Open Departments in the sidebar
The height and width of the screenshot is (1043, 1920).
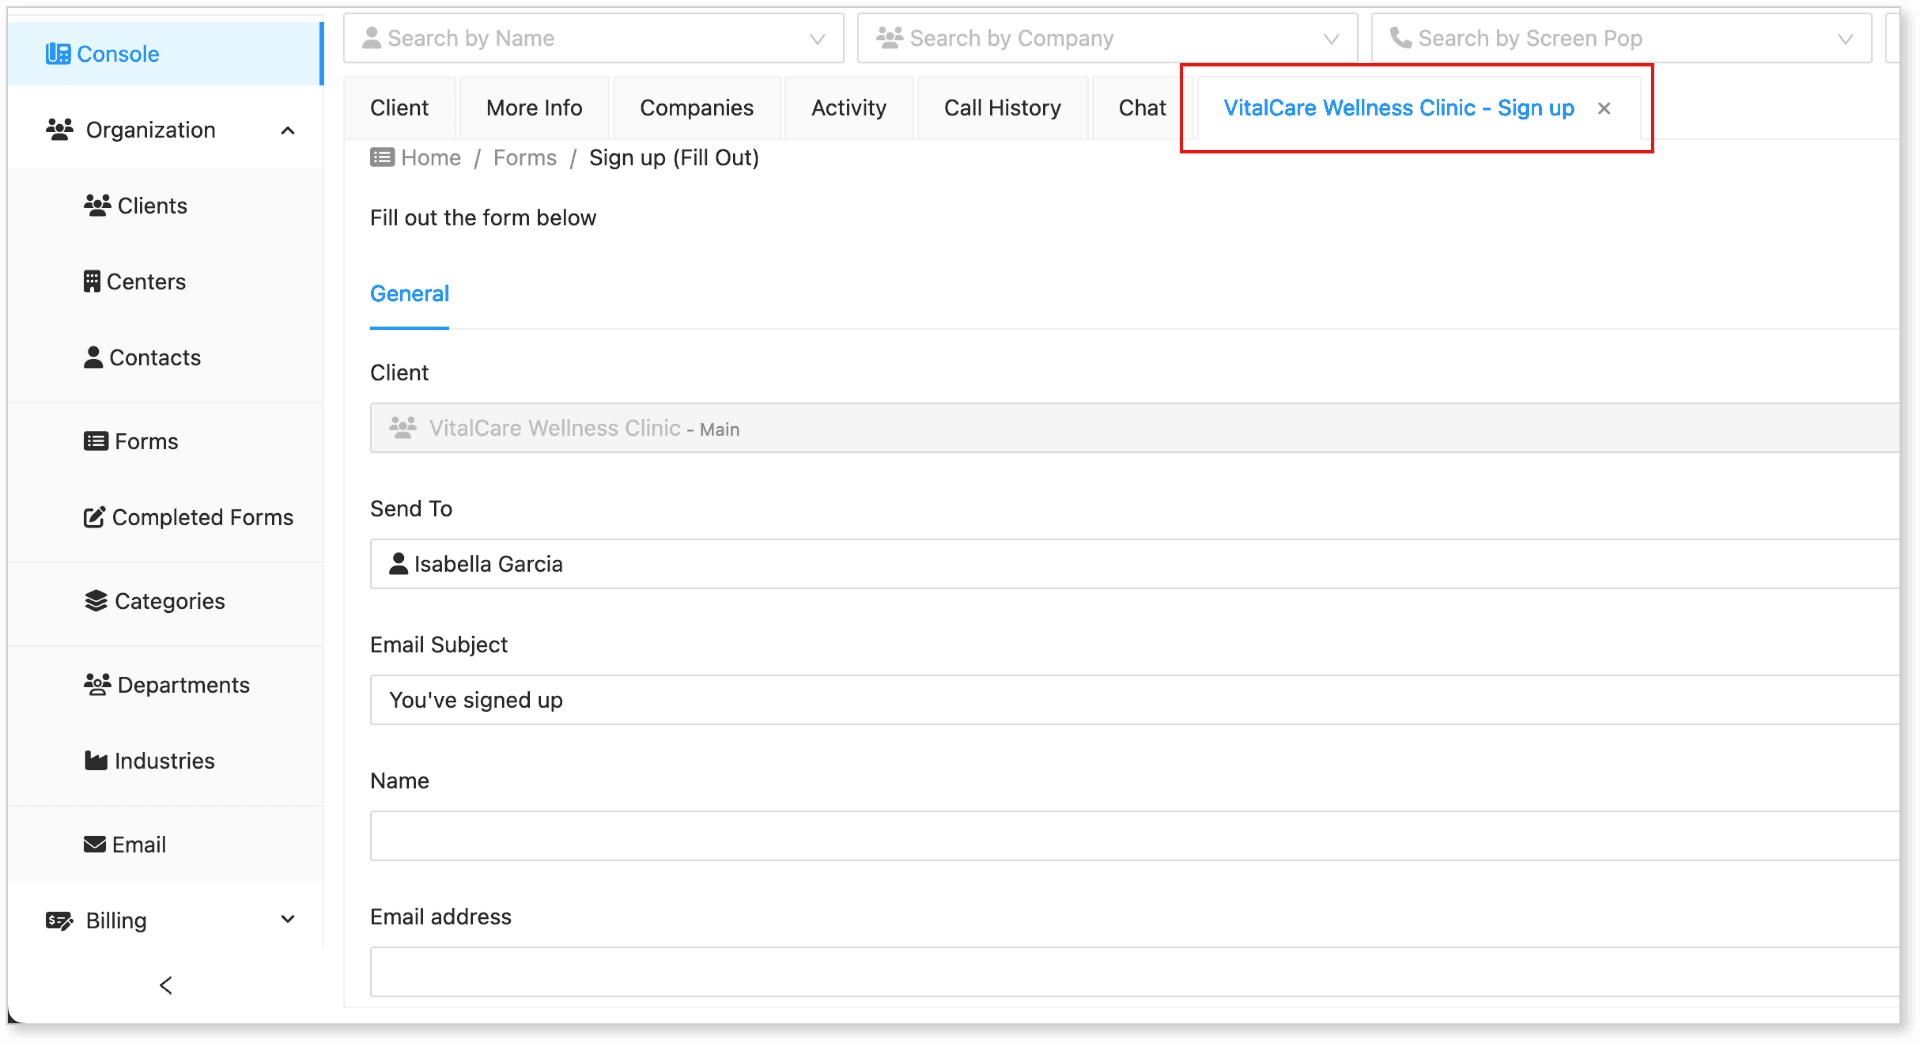tap(165, 685)
